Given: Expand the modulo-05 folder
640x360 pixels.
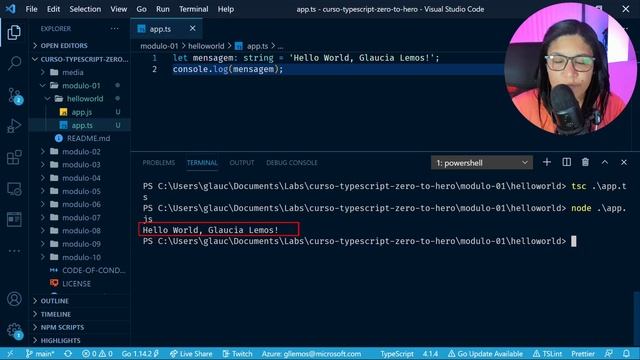Looking at the screenshot, I should point(80,191).
